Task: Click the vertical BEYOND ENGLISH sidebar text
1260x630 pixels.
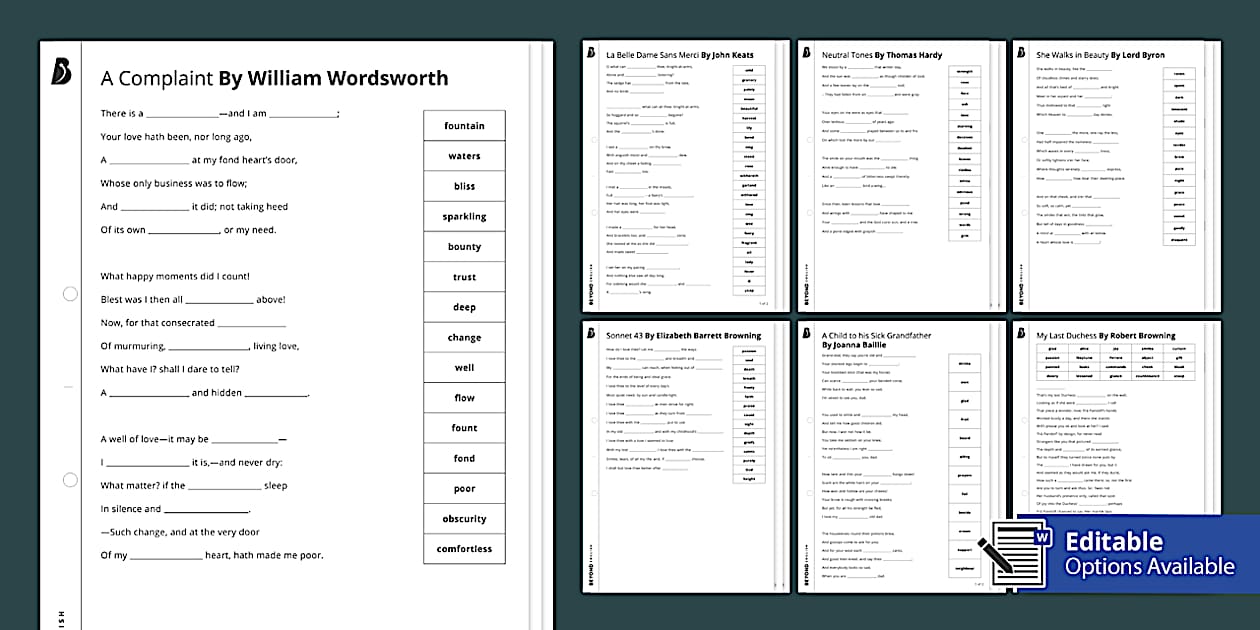Action: [x=62, y=615]
